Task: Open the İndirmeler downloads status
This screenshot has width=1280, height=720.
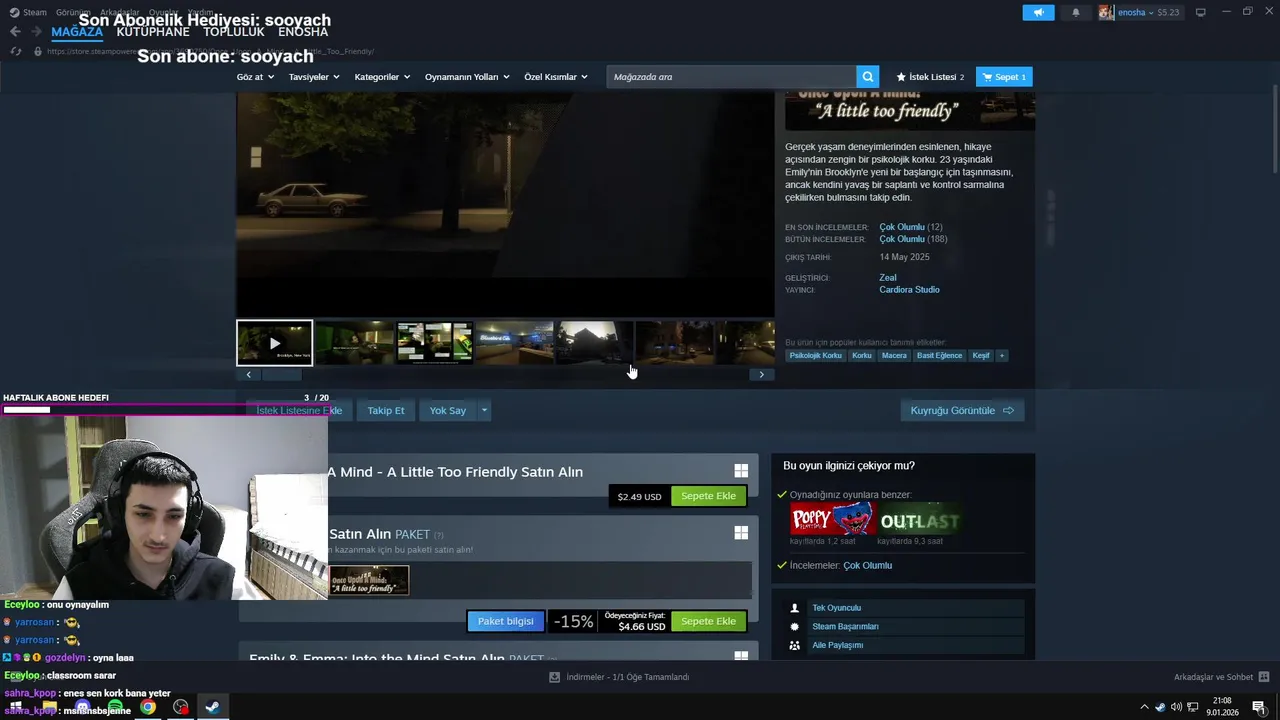Action: (619, 677)
